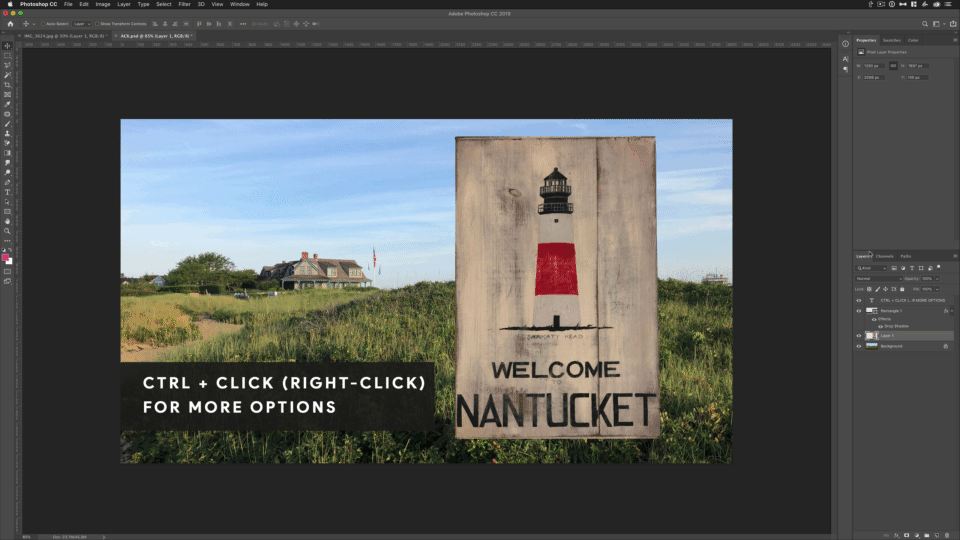Viewport: 960px width, 540px height.
Task: Switch to the Swatches tab
Action: (x=891, y=40)
